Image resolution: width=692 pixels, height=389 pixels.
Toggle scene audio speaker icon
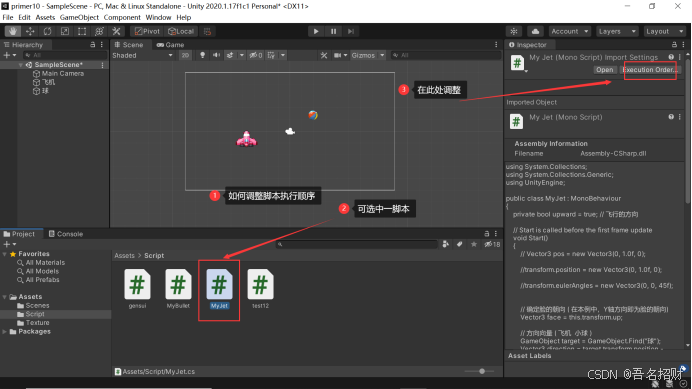coord(216,55)
